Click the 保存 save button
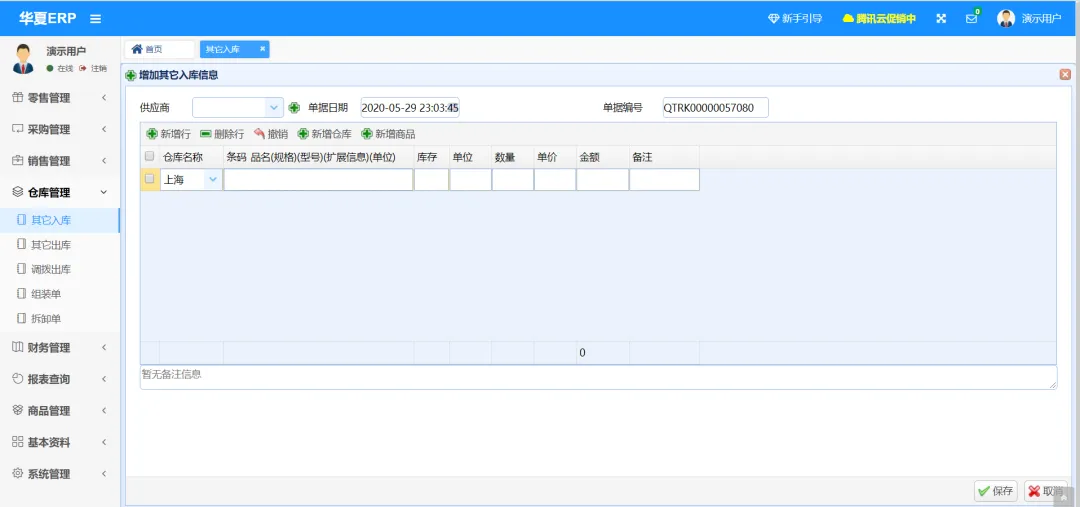The height and width of the screenshot is (507, 1080). point(996,491)
